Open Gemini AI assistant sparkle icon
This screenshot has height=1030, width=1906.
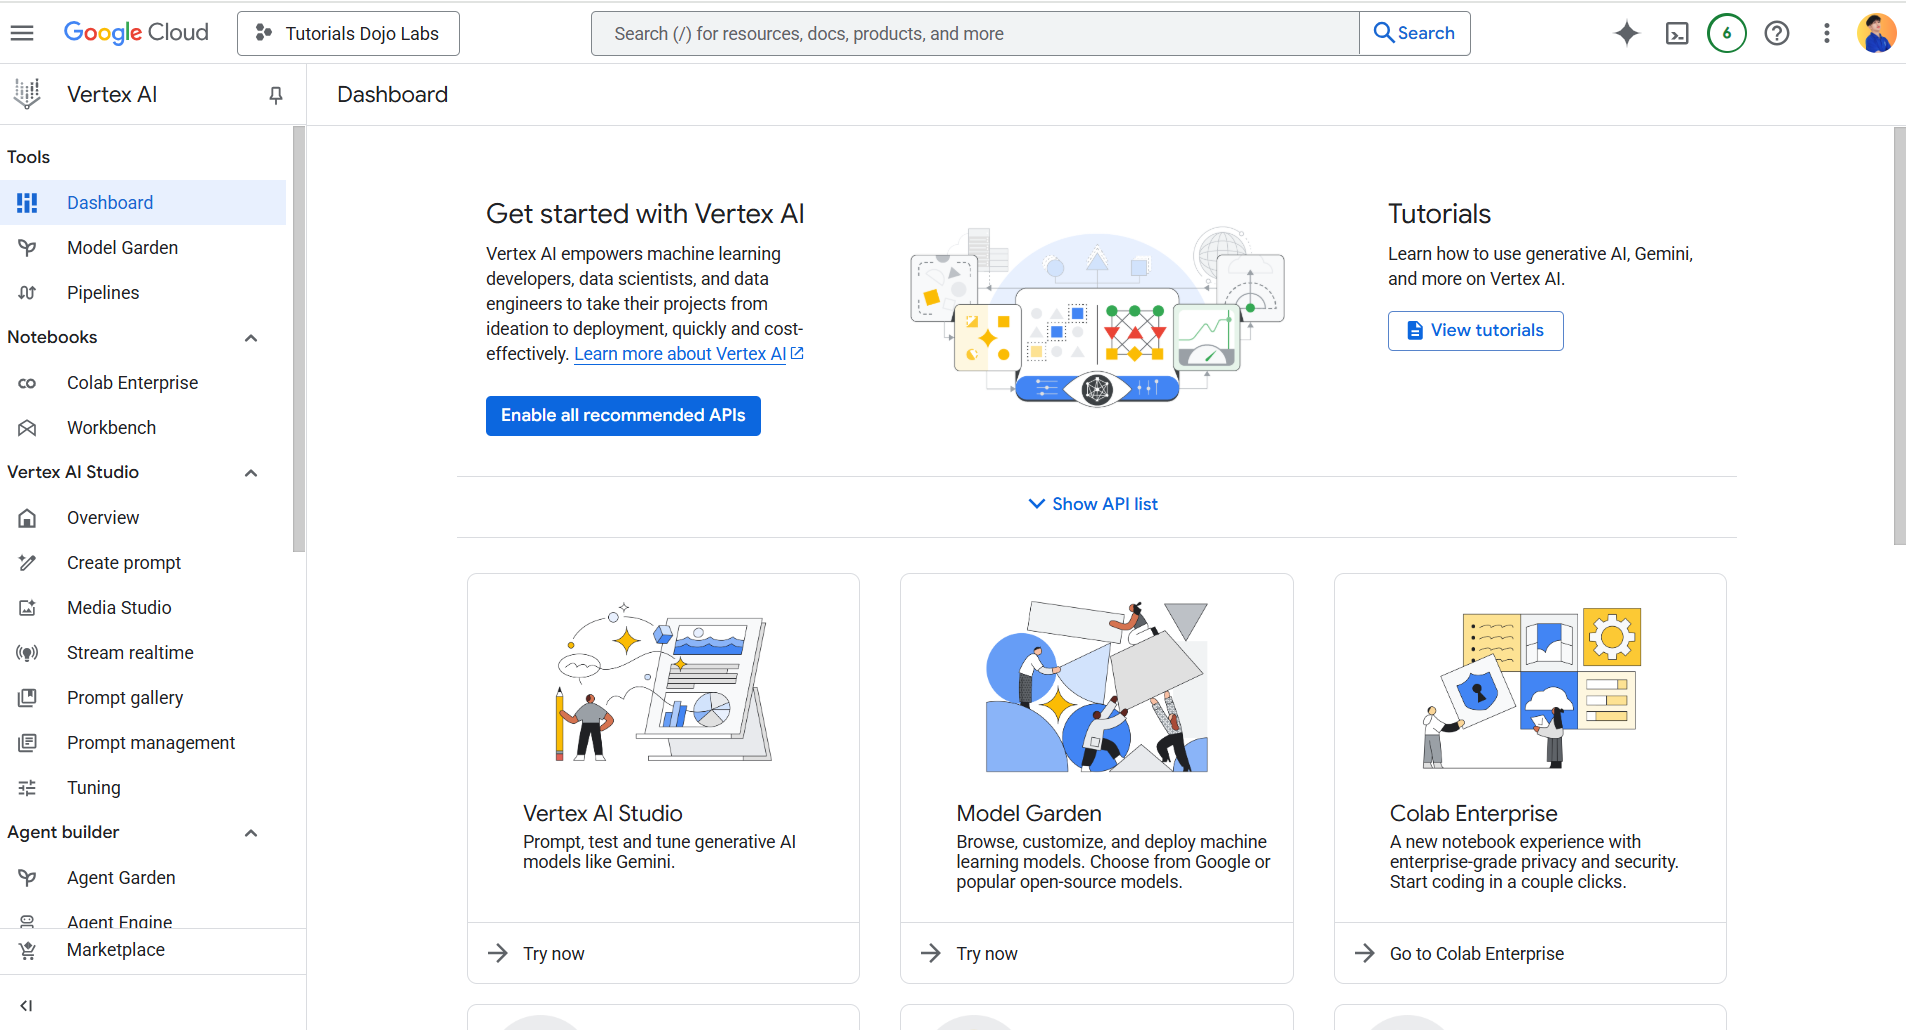(1627, 33)
